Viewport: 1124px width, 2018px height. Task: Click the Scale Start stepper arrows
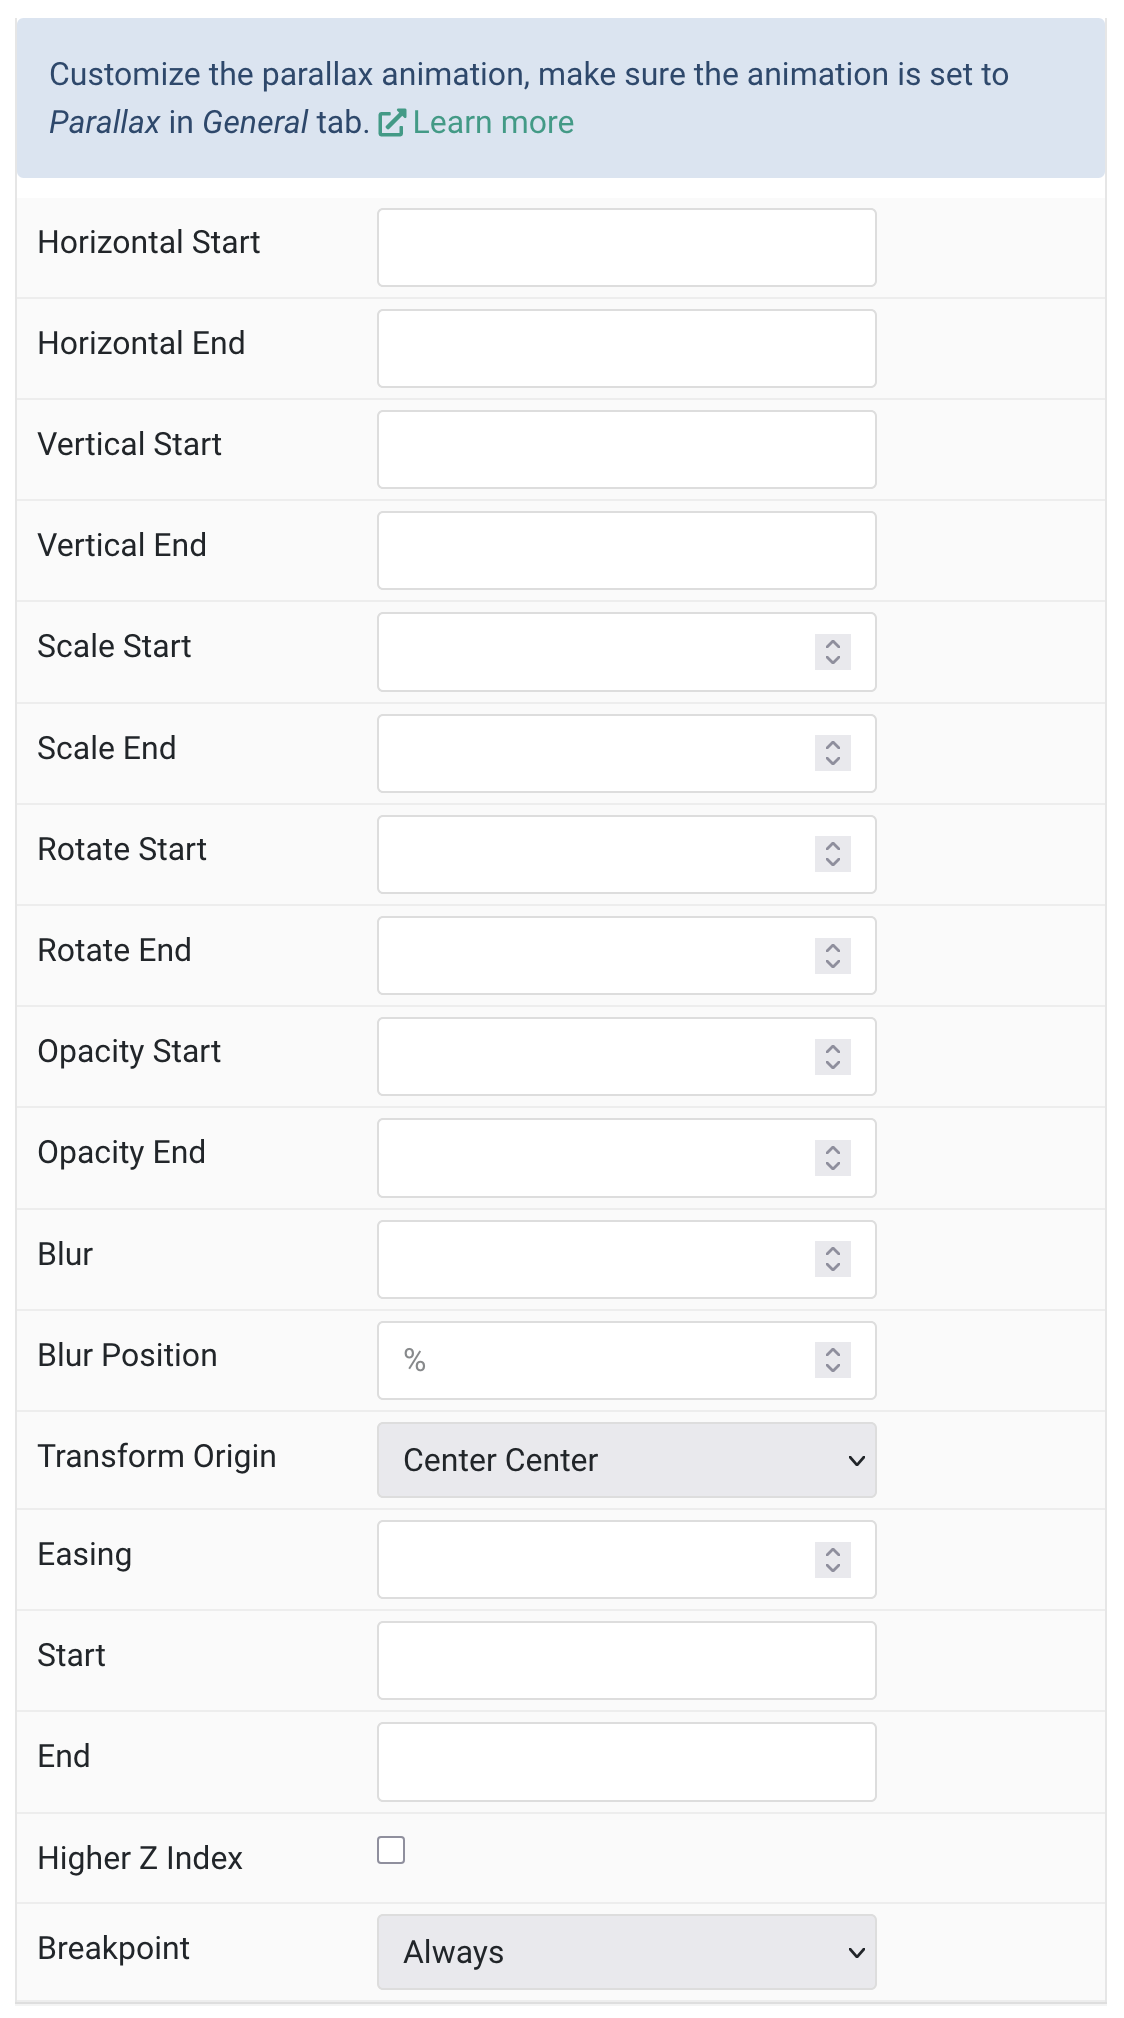(x=833, y=652)
